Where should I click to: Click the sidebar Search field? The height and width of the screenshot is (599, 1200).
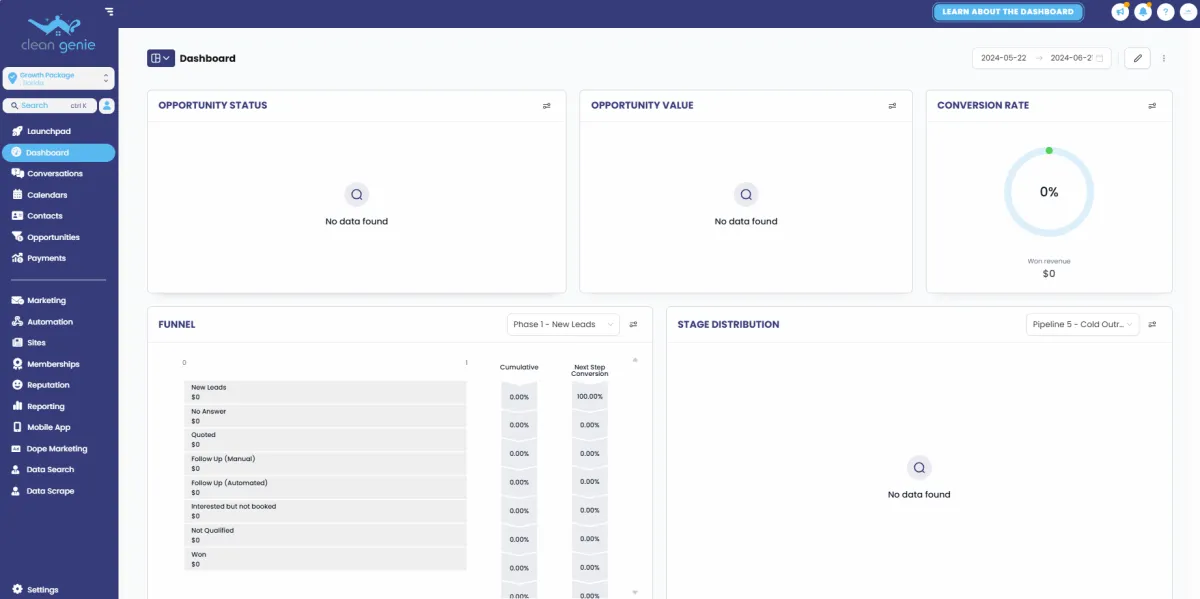(x=49, y=105)
